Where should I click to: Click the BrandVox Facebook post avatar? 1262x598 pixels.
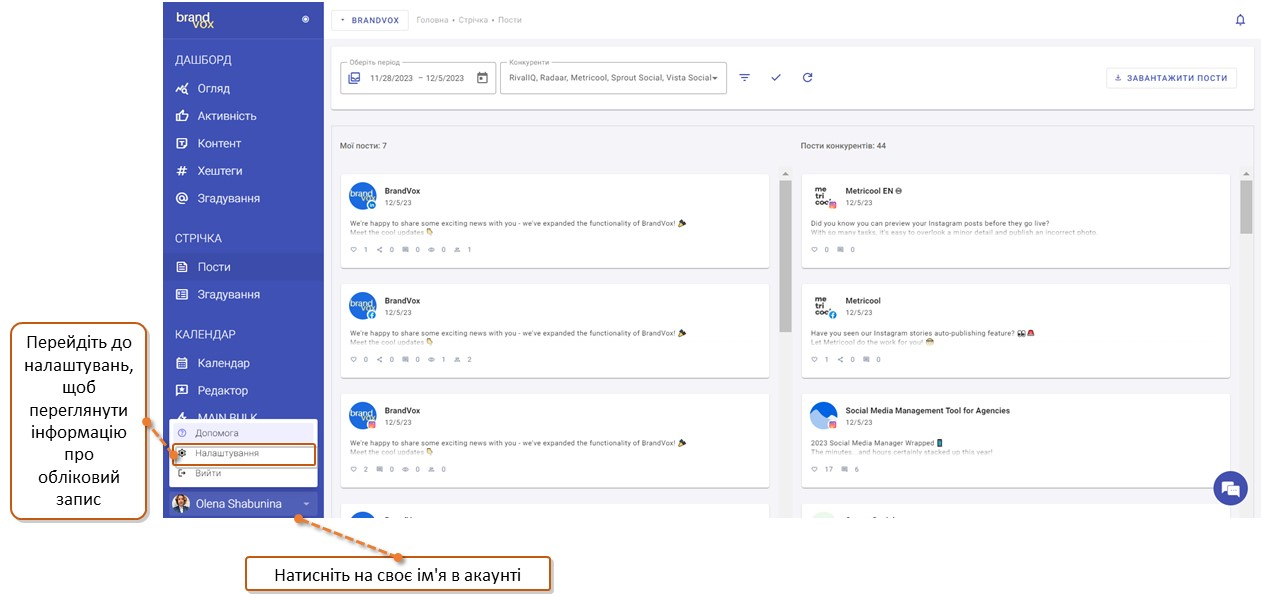(363, 306)
